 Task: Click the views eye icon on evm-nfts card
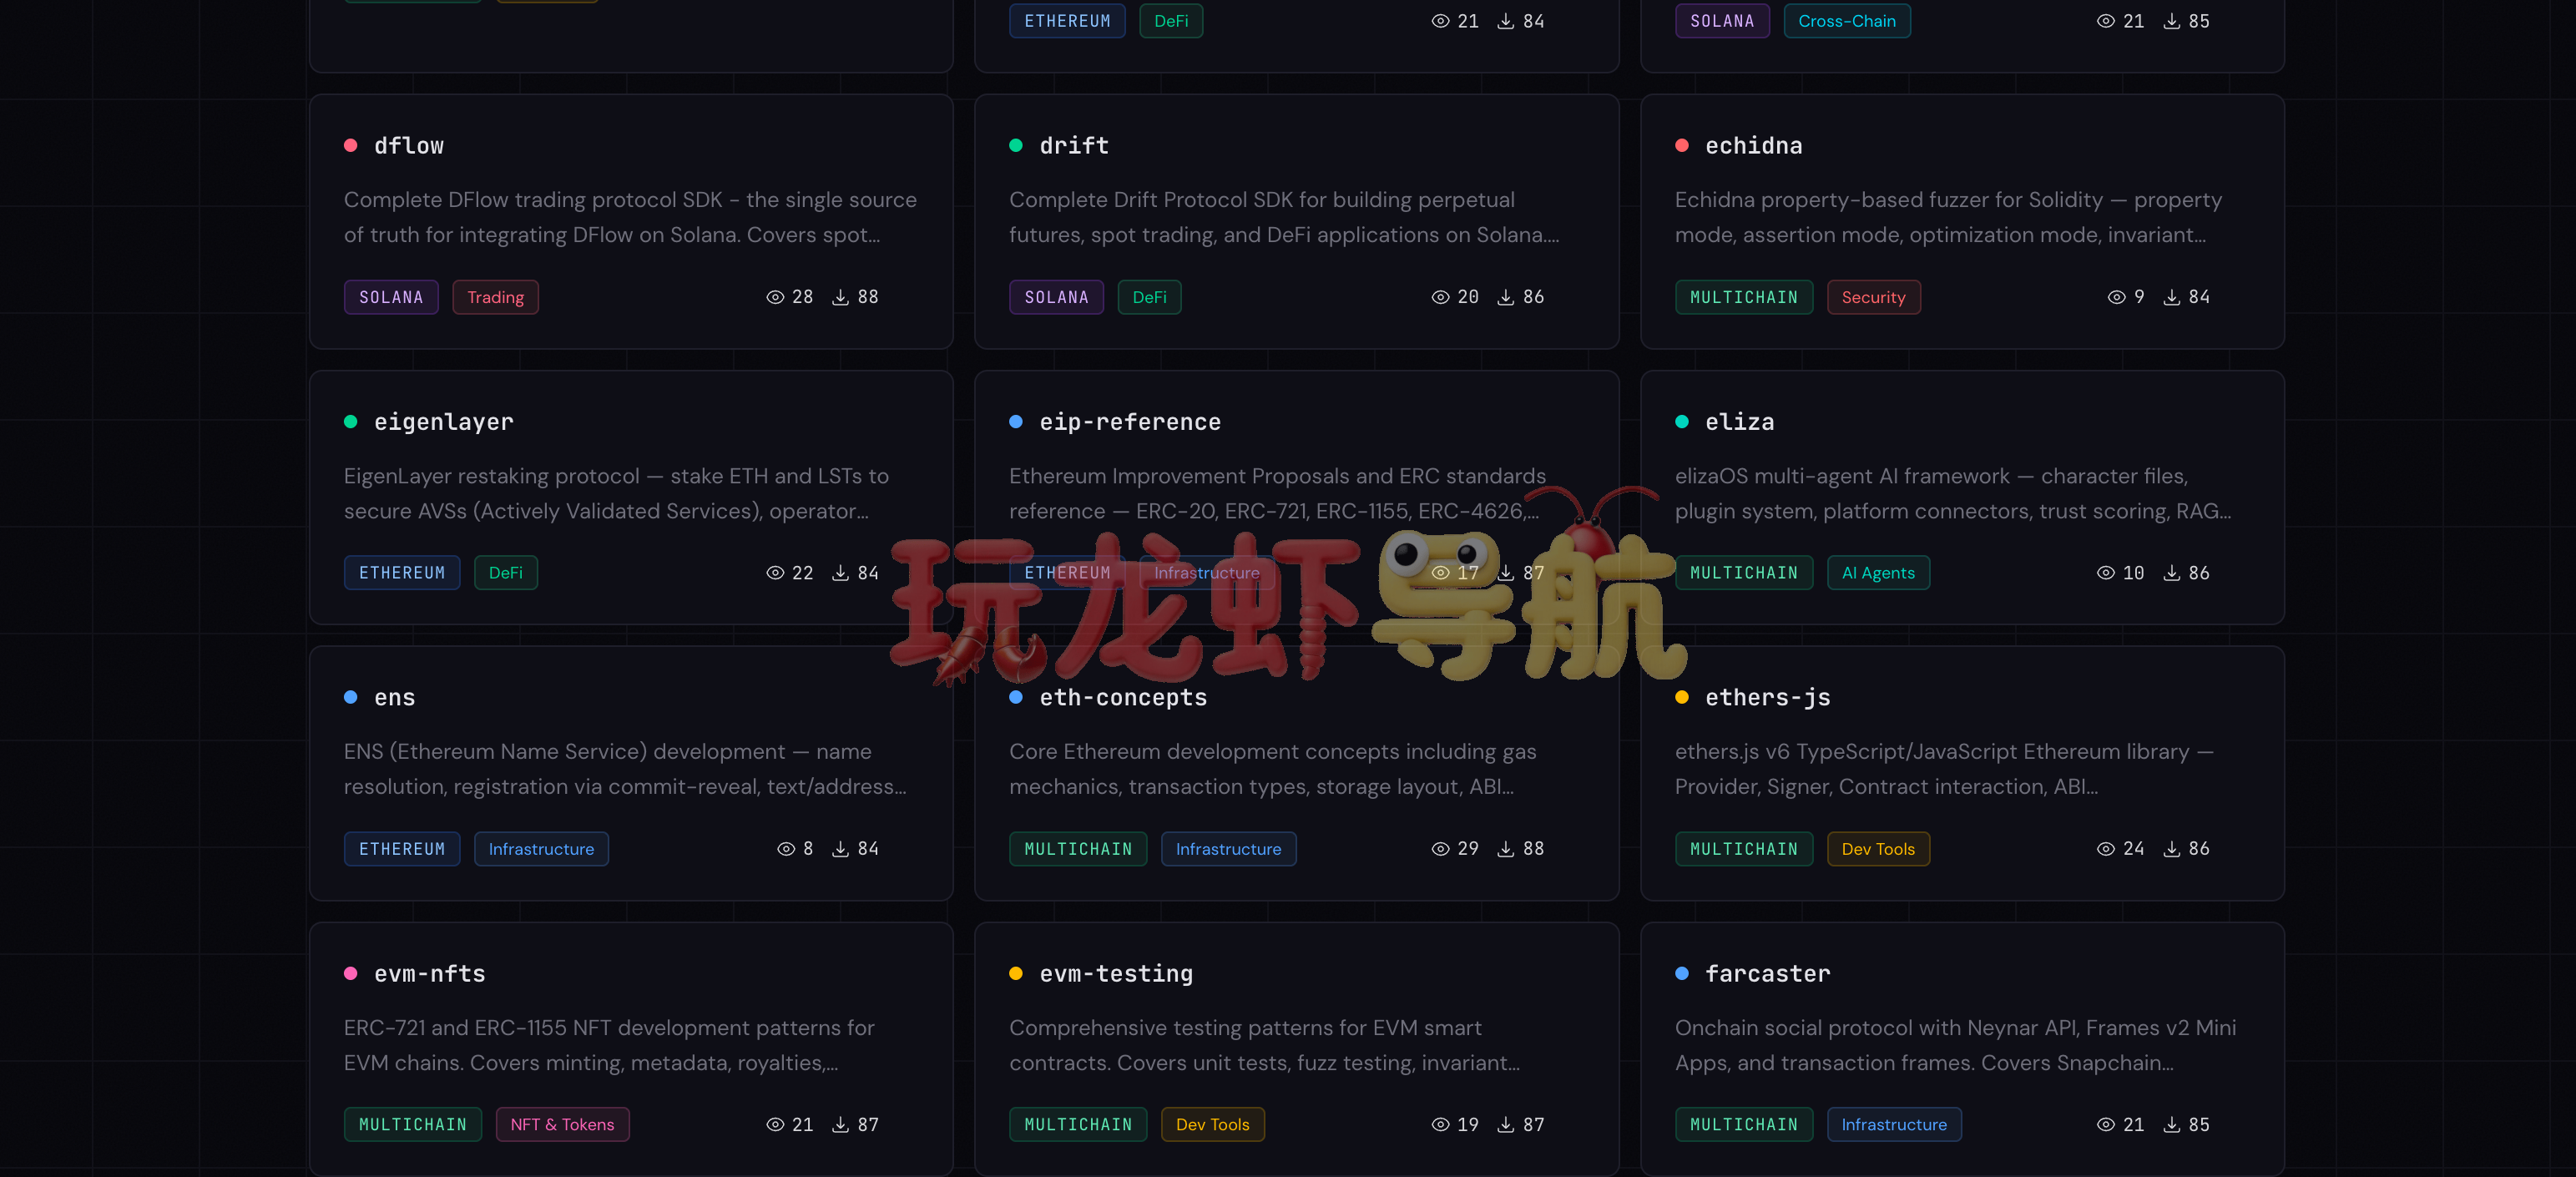coord(775,1125)
